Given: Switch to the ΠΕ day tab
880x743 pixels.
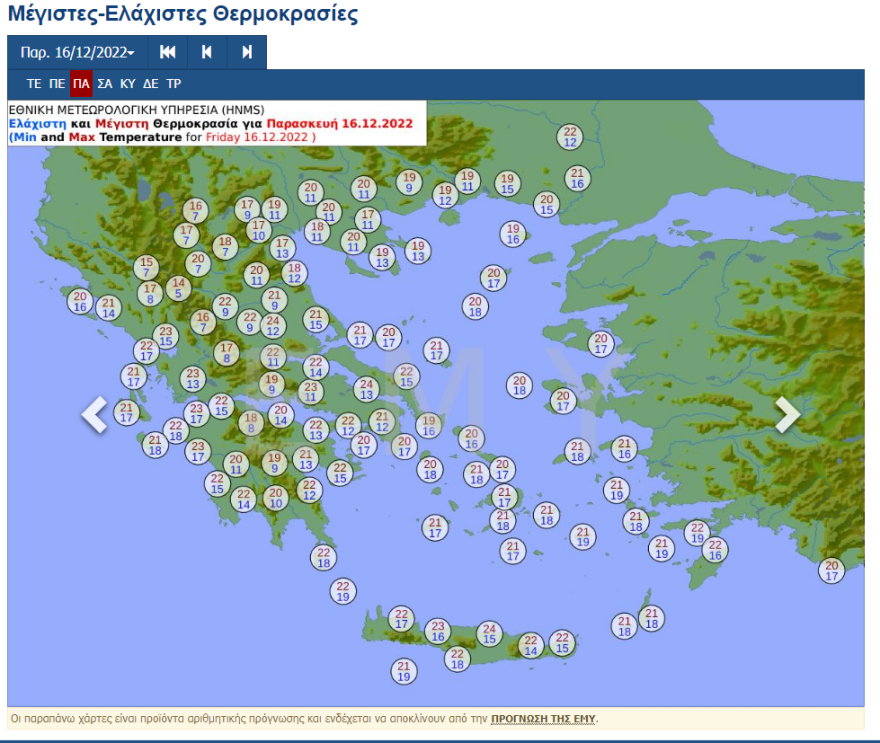Looking at the screenshot, I should (x=57, y=84).
